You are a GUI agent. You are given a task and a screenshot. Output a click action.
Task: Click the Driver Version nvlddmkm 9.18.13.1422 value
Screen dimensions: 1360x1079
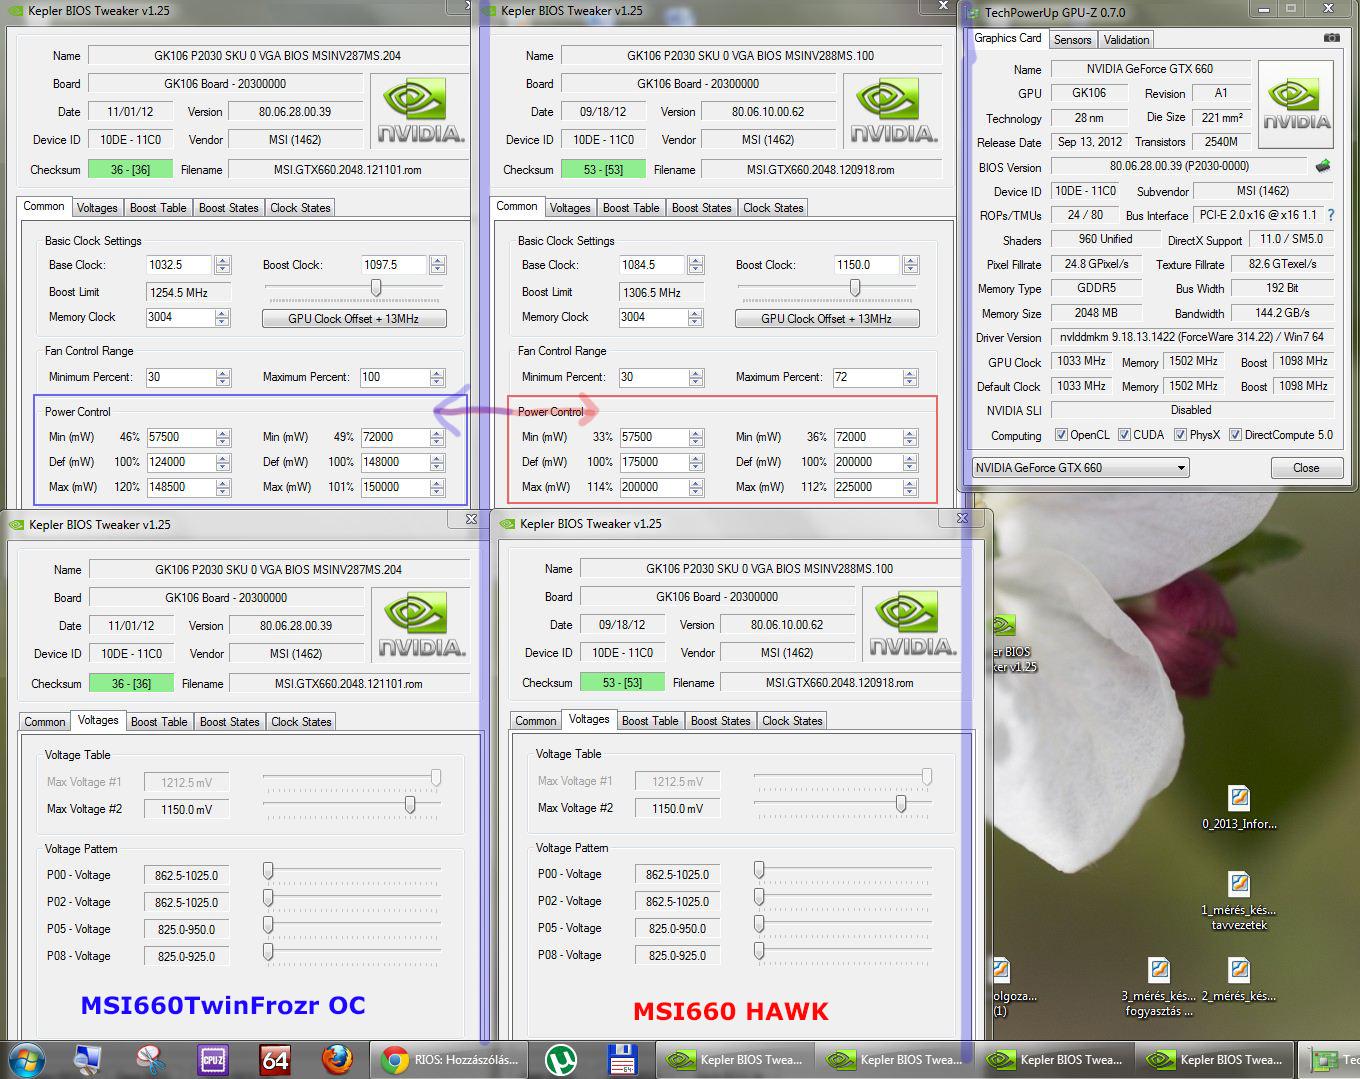coord(1192,337)
